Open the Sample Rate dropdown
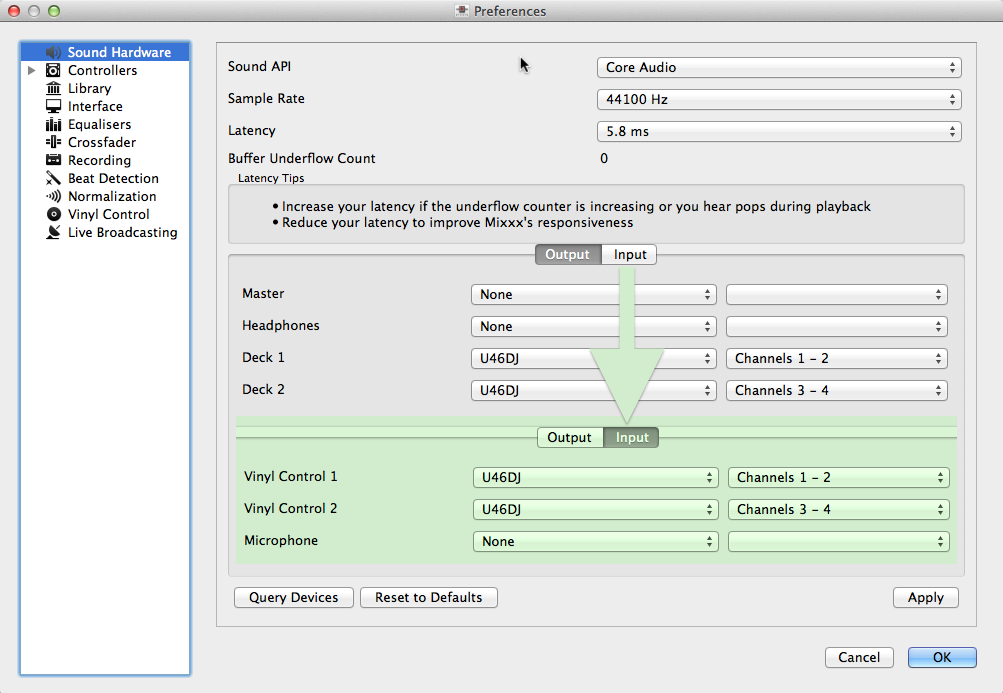 click(x=779, y=100)
